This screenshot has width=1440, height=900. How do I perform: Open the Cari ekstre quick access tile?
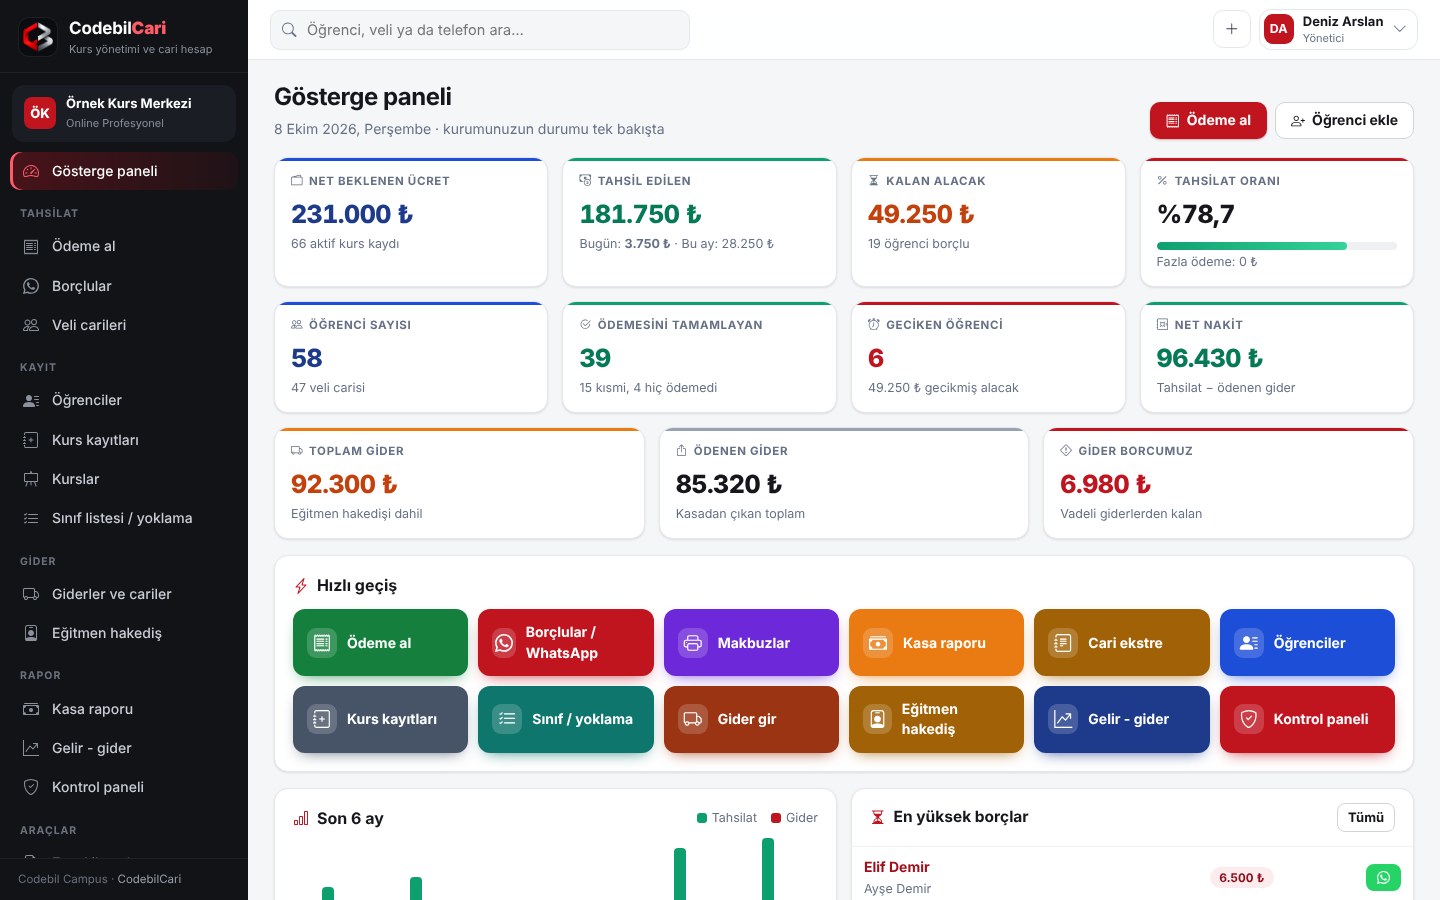[x=1122, y=643]
